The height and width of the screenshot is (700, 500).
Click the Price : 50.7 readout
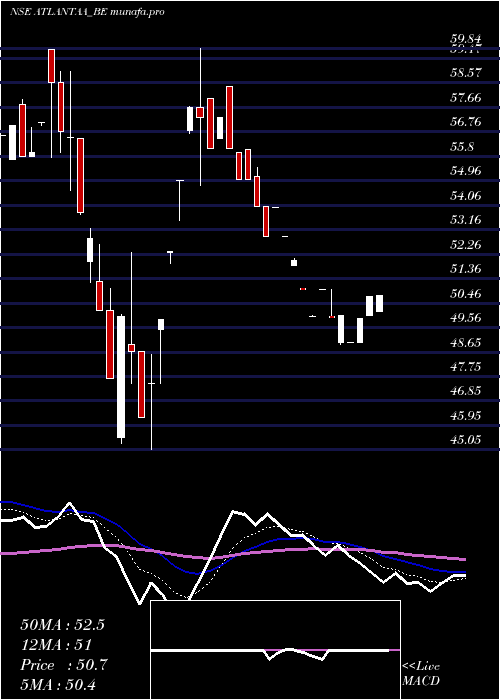(64, 665)
